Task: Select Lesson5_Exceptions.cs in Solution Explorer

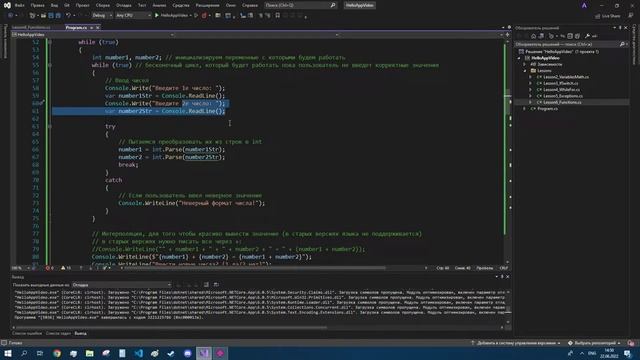Action: tap(563, 96)
